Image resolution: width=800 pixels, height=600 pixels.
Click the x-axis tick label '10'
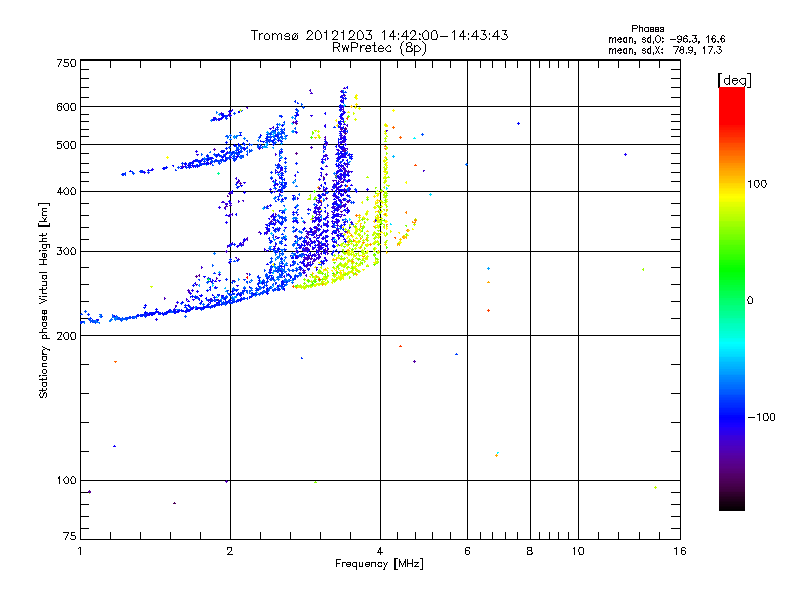tap(578, 551)
